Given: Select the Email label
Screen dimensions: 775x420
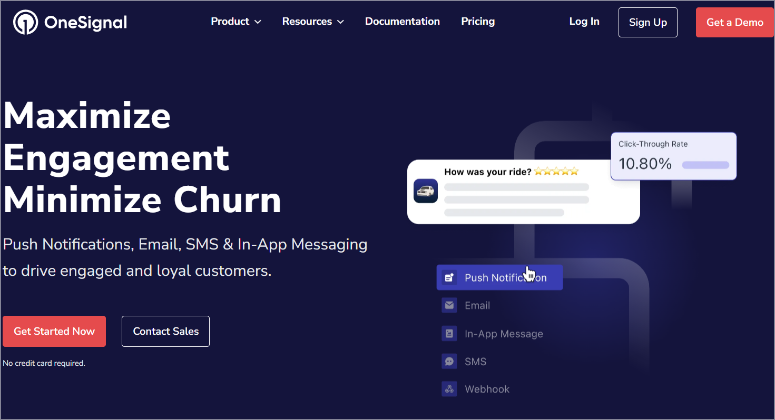Looking at the screenshot, I should (477, 305).
